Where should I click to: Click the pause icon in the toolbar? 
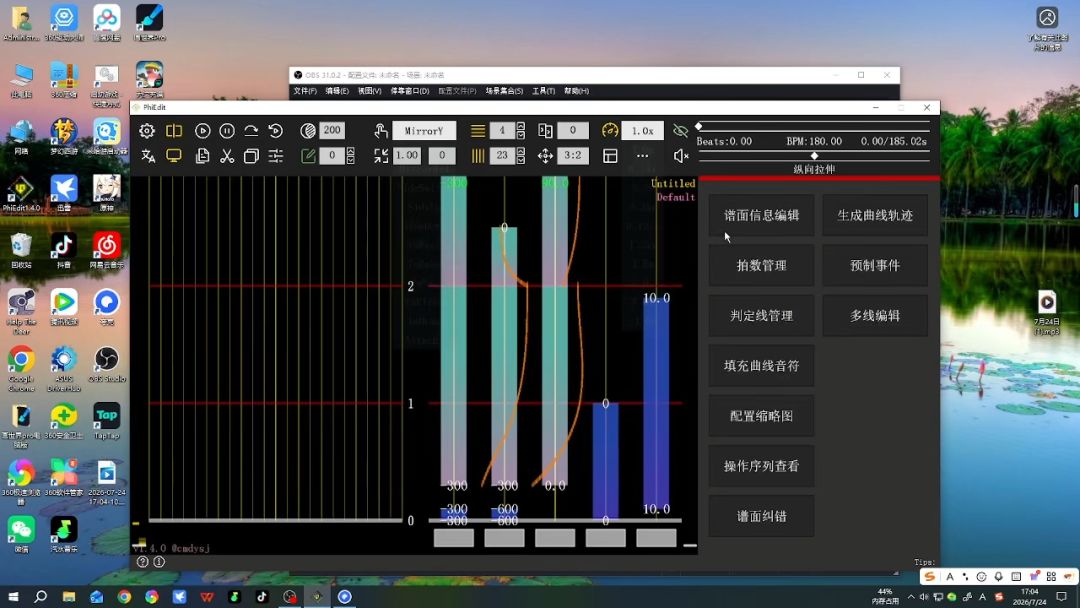coord(227,131)
